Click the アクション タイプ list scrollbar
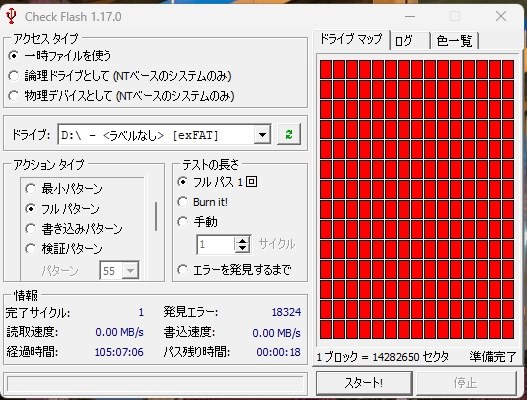Image resolution: width=527 pixels, height=400 pixels. point(156,216)
